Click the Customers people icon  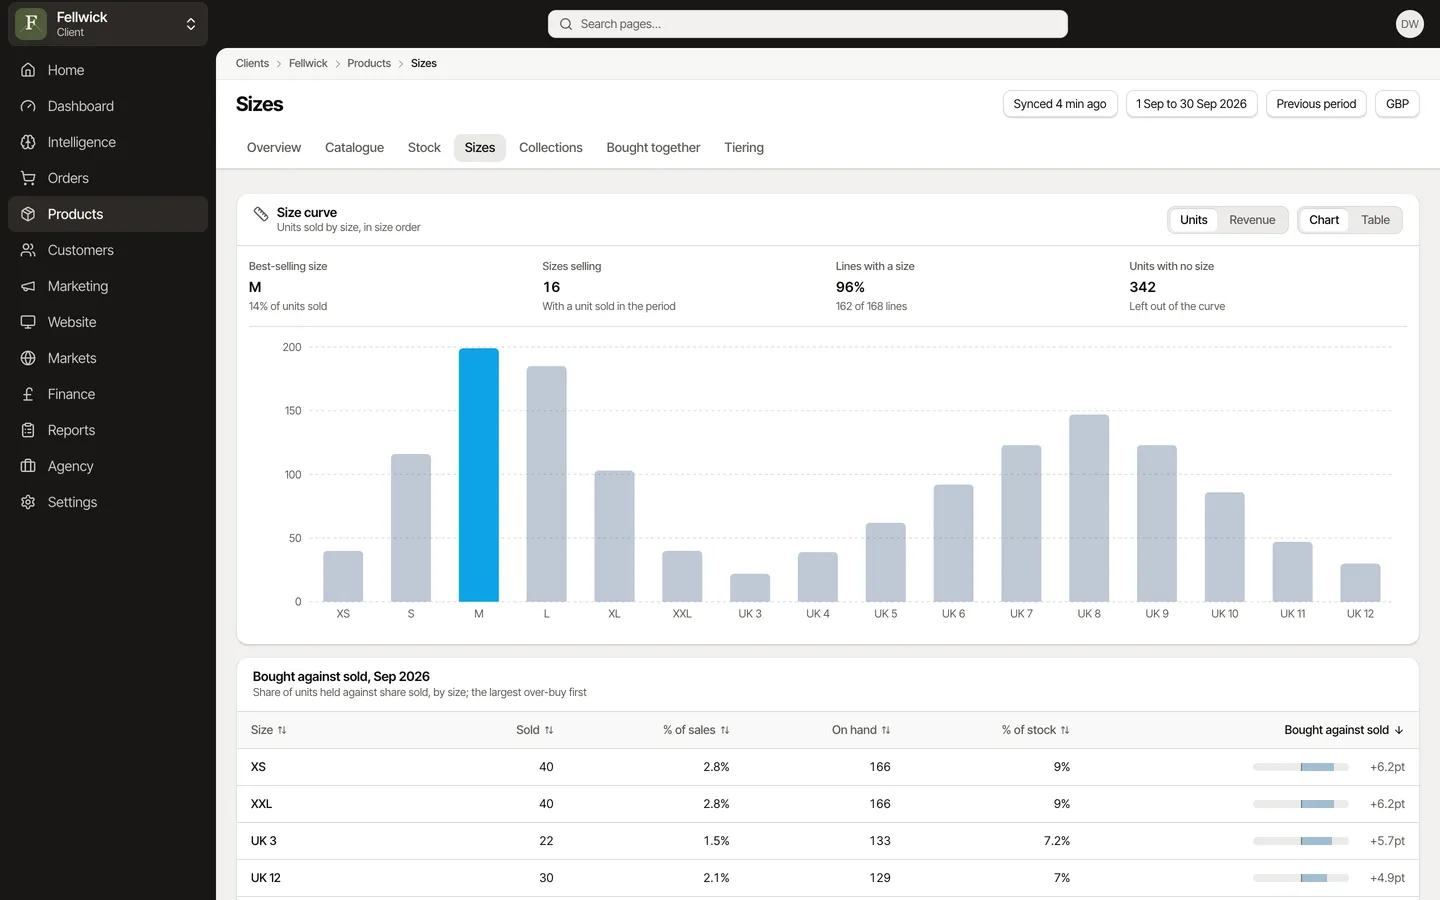coord(28,250)
